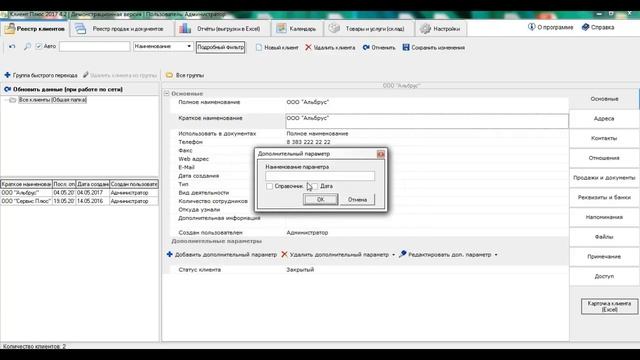Select Все клиенты (Общая папка) tree item
The height and width of the screenshot is (360, 640).
52,100
